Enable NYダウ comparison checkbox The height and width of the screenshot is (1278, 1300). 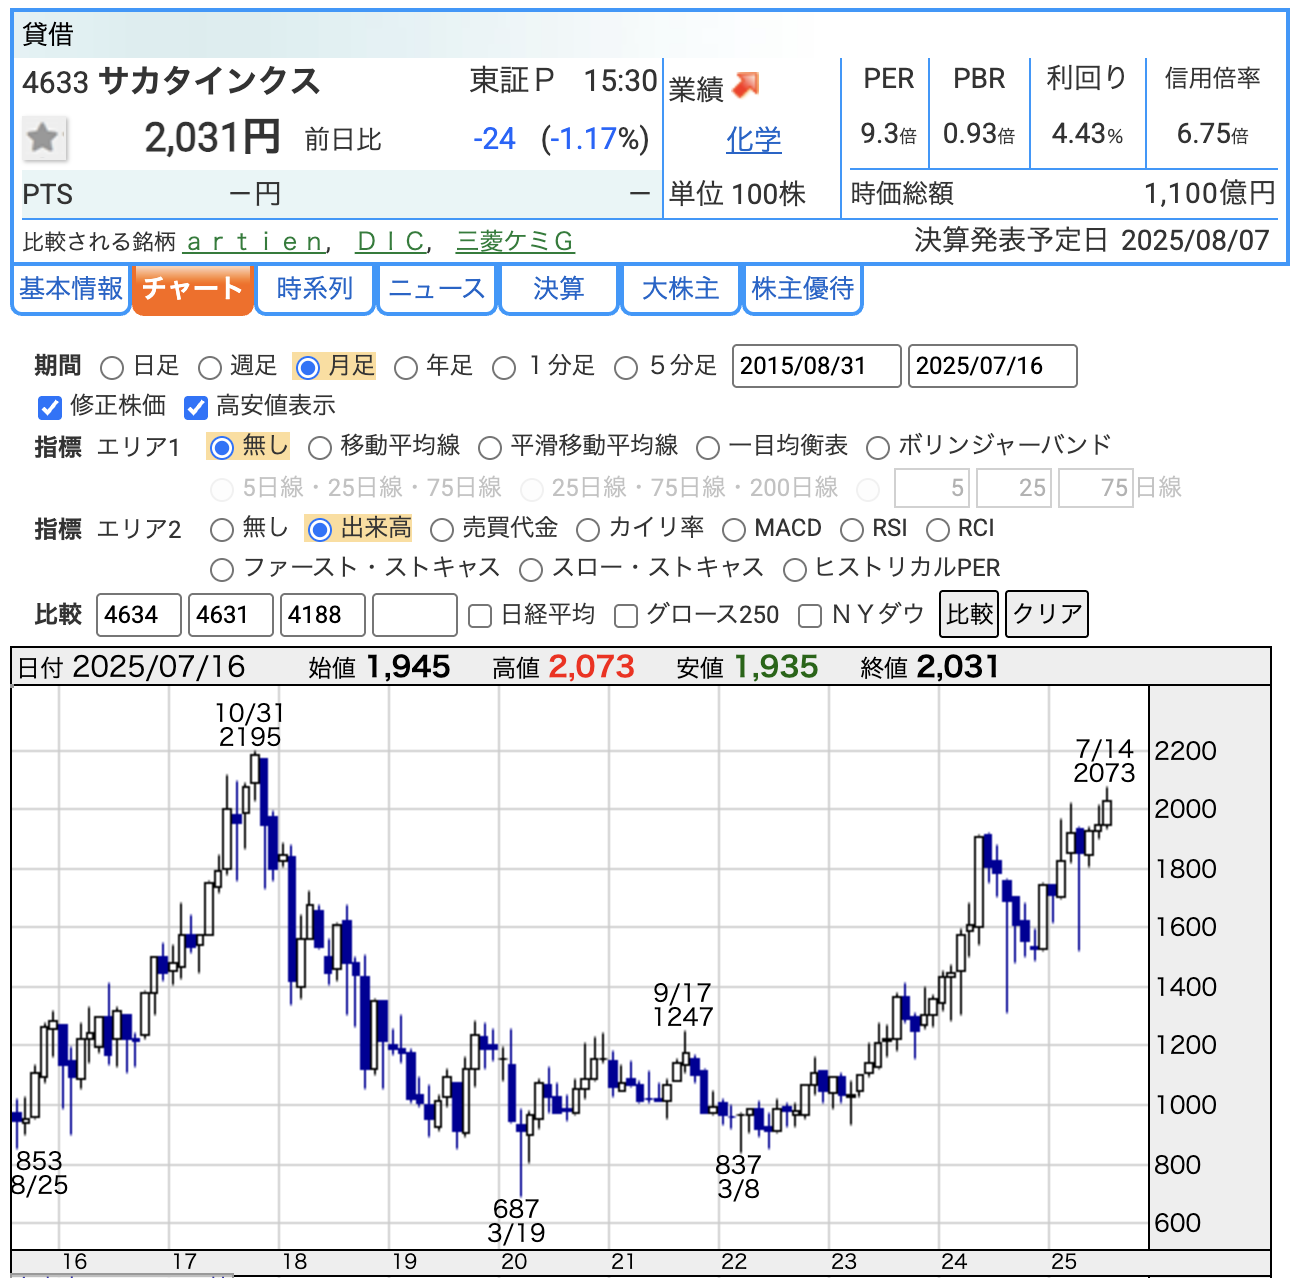[810, 616]
